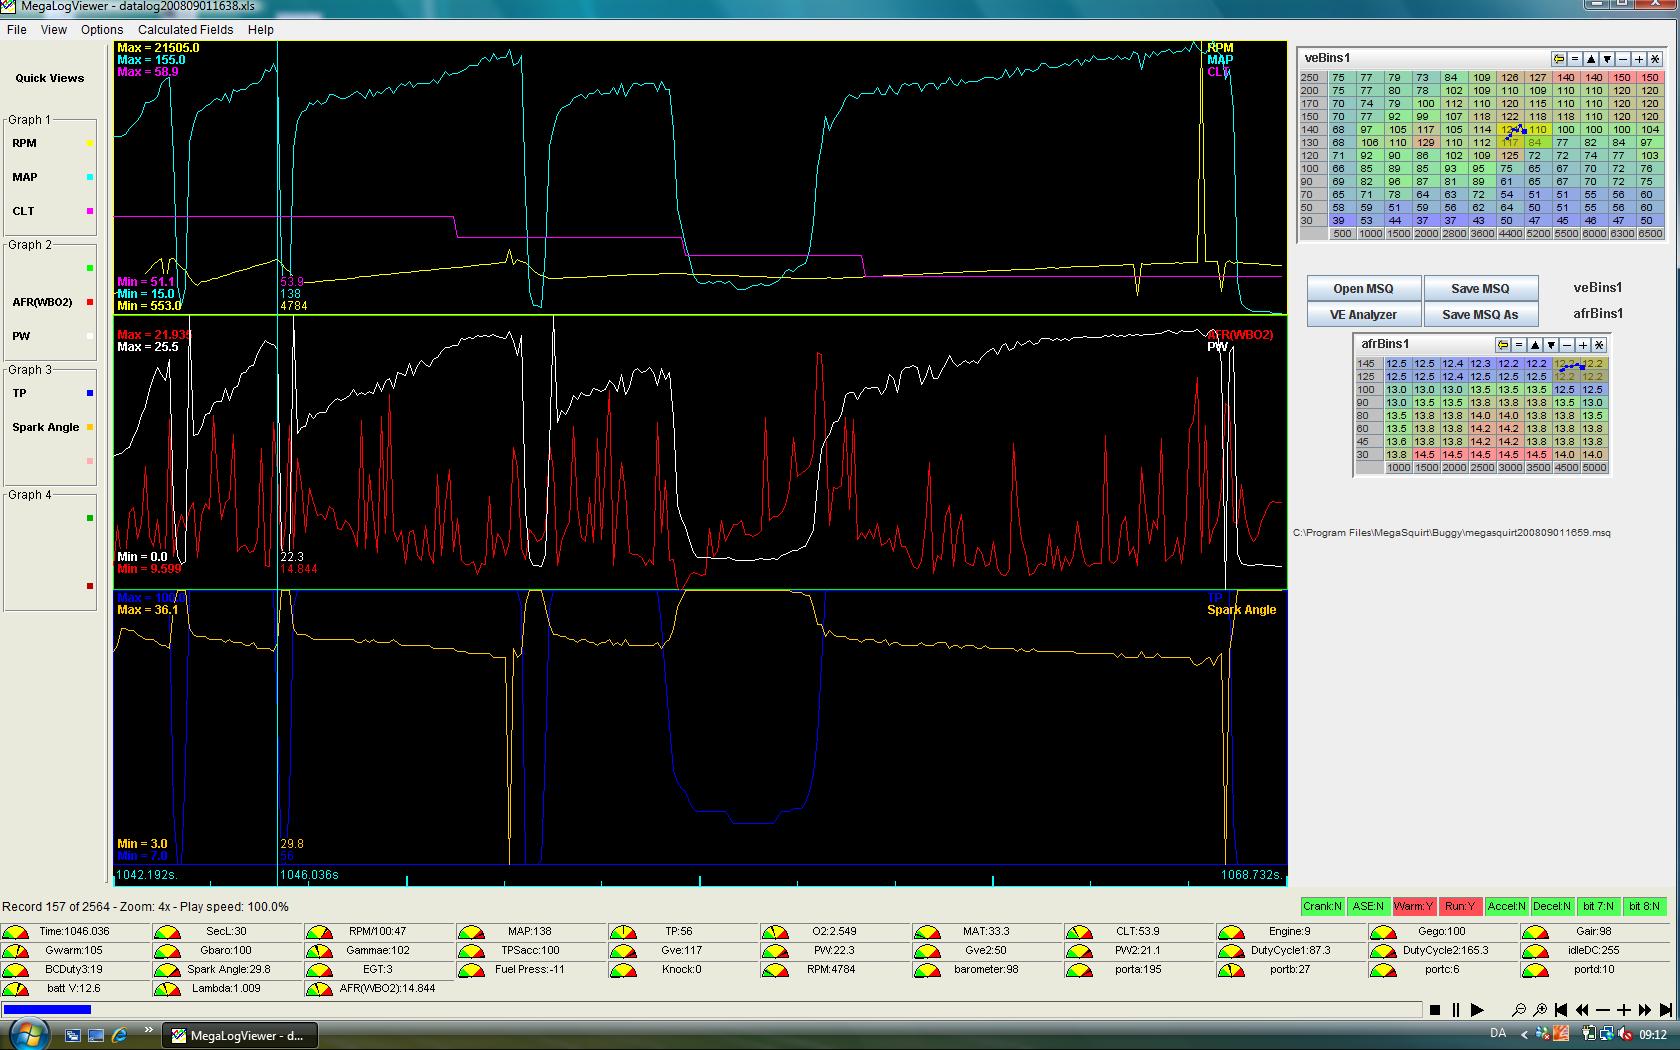Image resolution: width=1680 pixels, height=1050 pixels.
Task: Select the RPM field in Graph 1
Action: click(x=24, y=143)
